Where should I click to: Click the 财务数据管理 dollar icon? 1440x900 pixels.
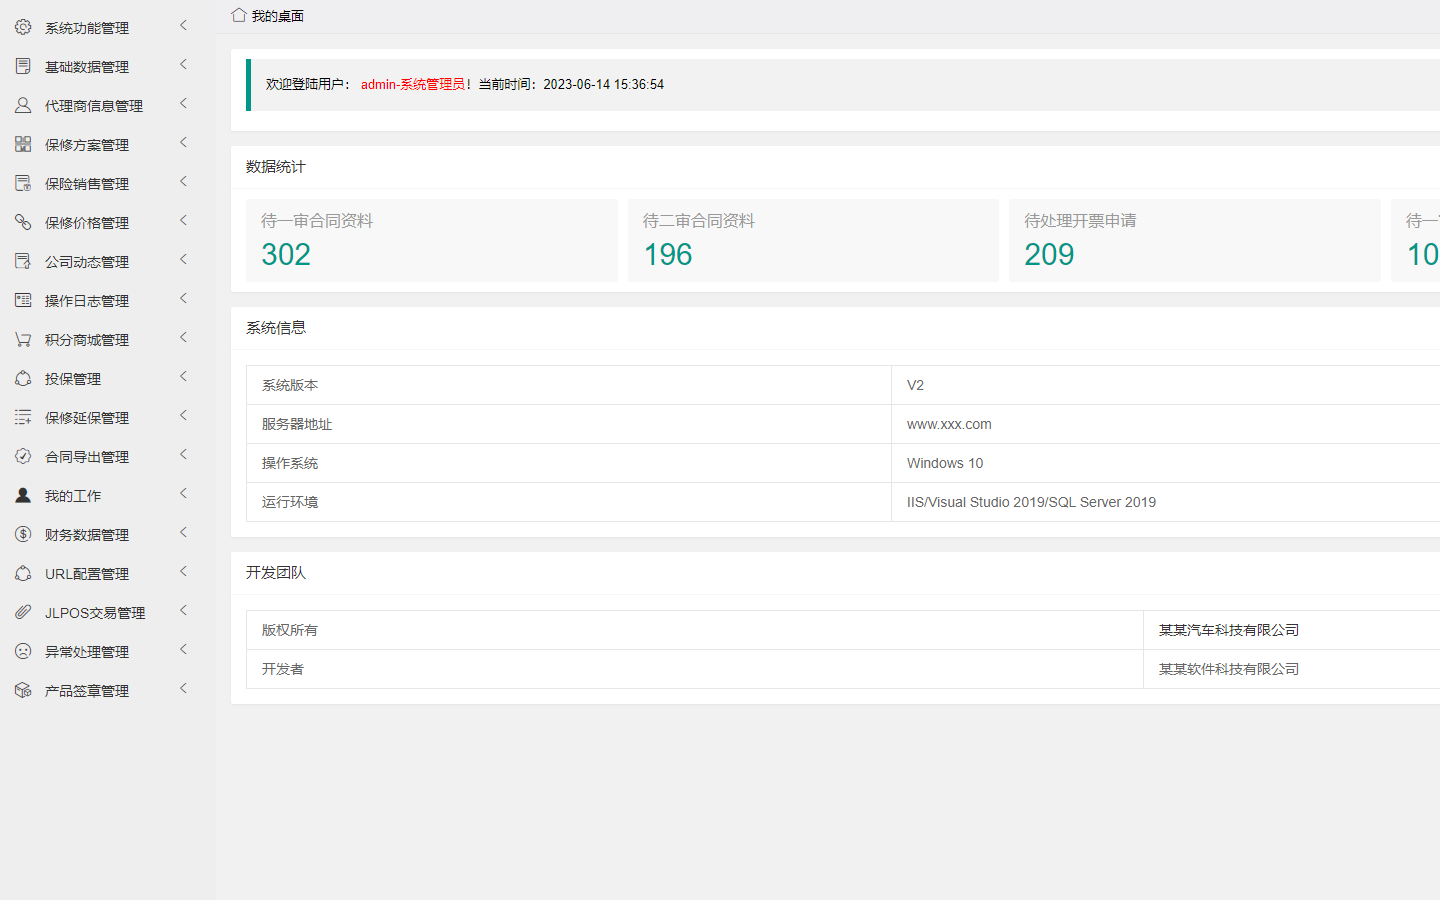click(x=23, y=534)
